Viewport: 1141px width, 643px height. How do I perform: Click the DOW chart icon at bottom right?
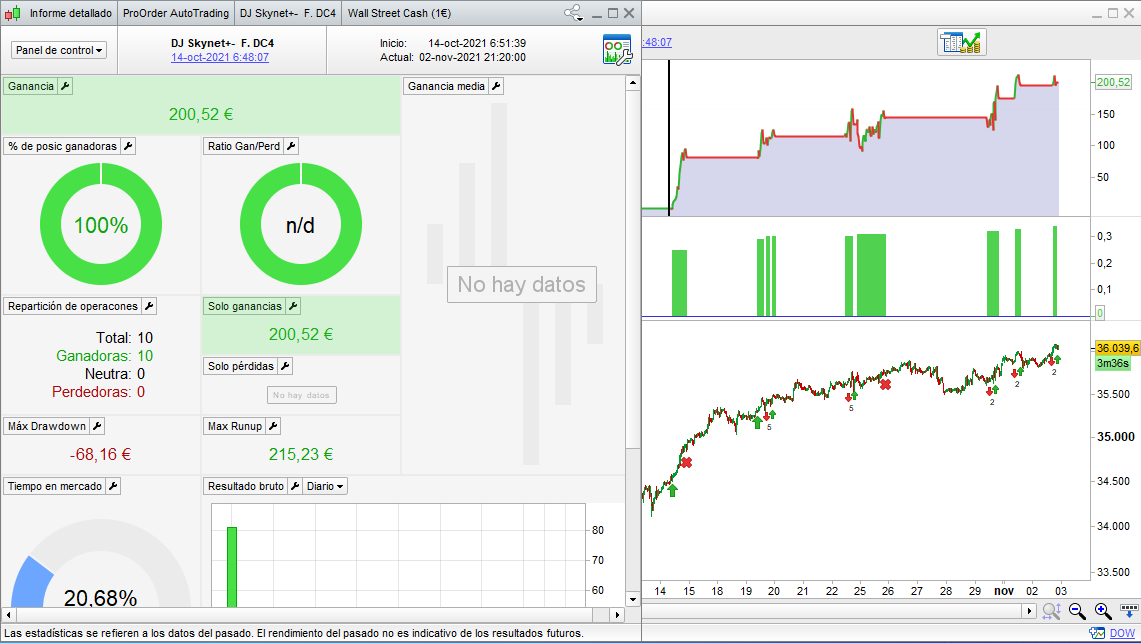1097,634
